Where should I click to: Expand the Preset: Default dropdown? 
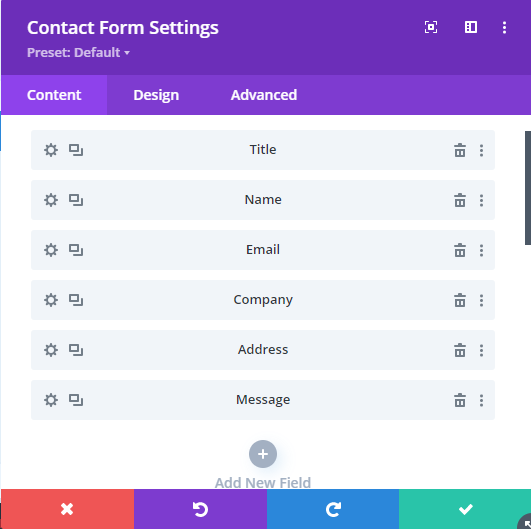tap(78, 52)
